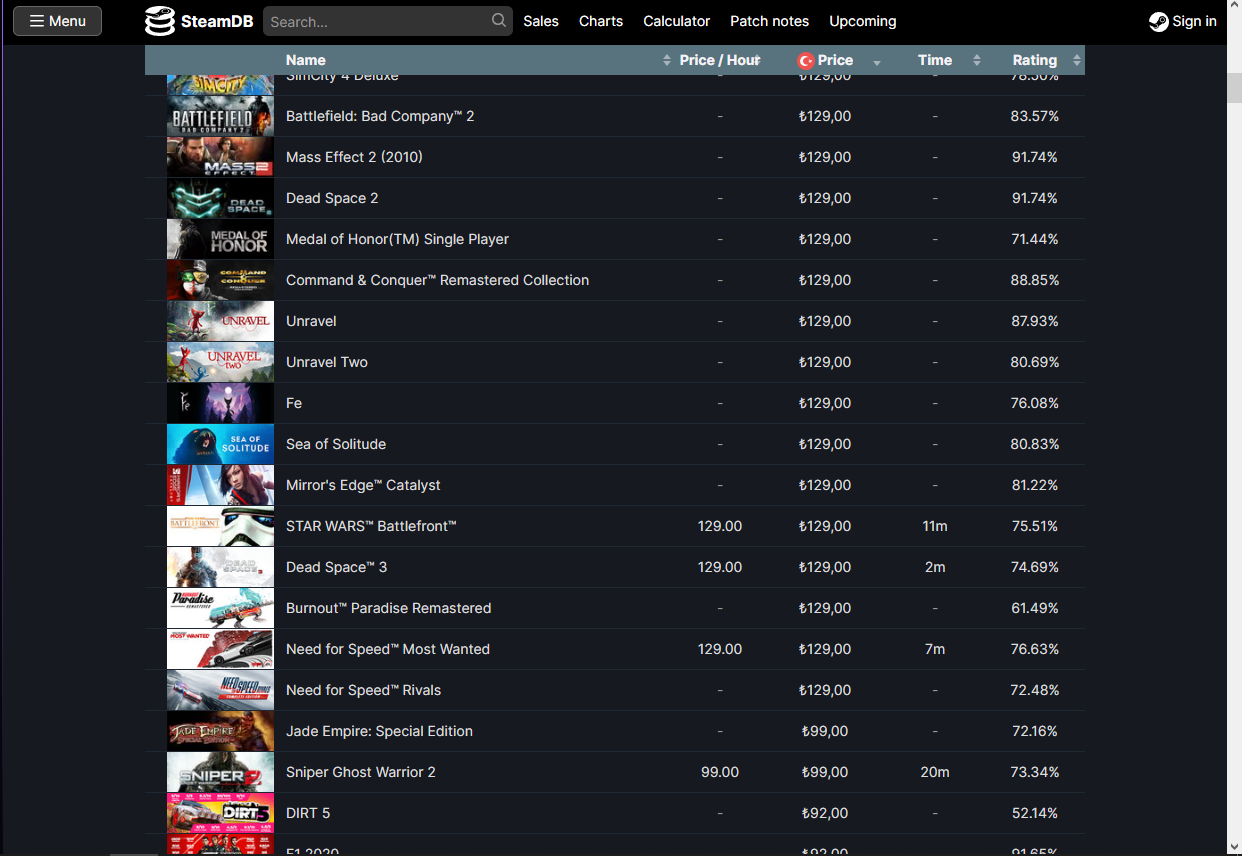Open Mirror's Edge™ Catalyst link
The height and width of the screenshot is (856, 1242).
coord(363,485)
